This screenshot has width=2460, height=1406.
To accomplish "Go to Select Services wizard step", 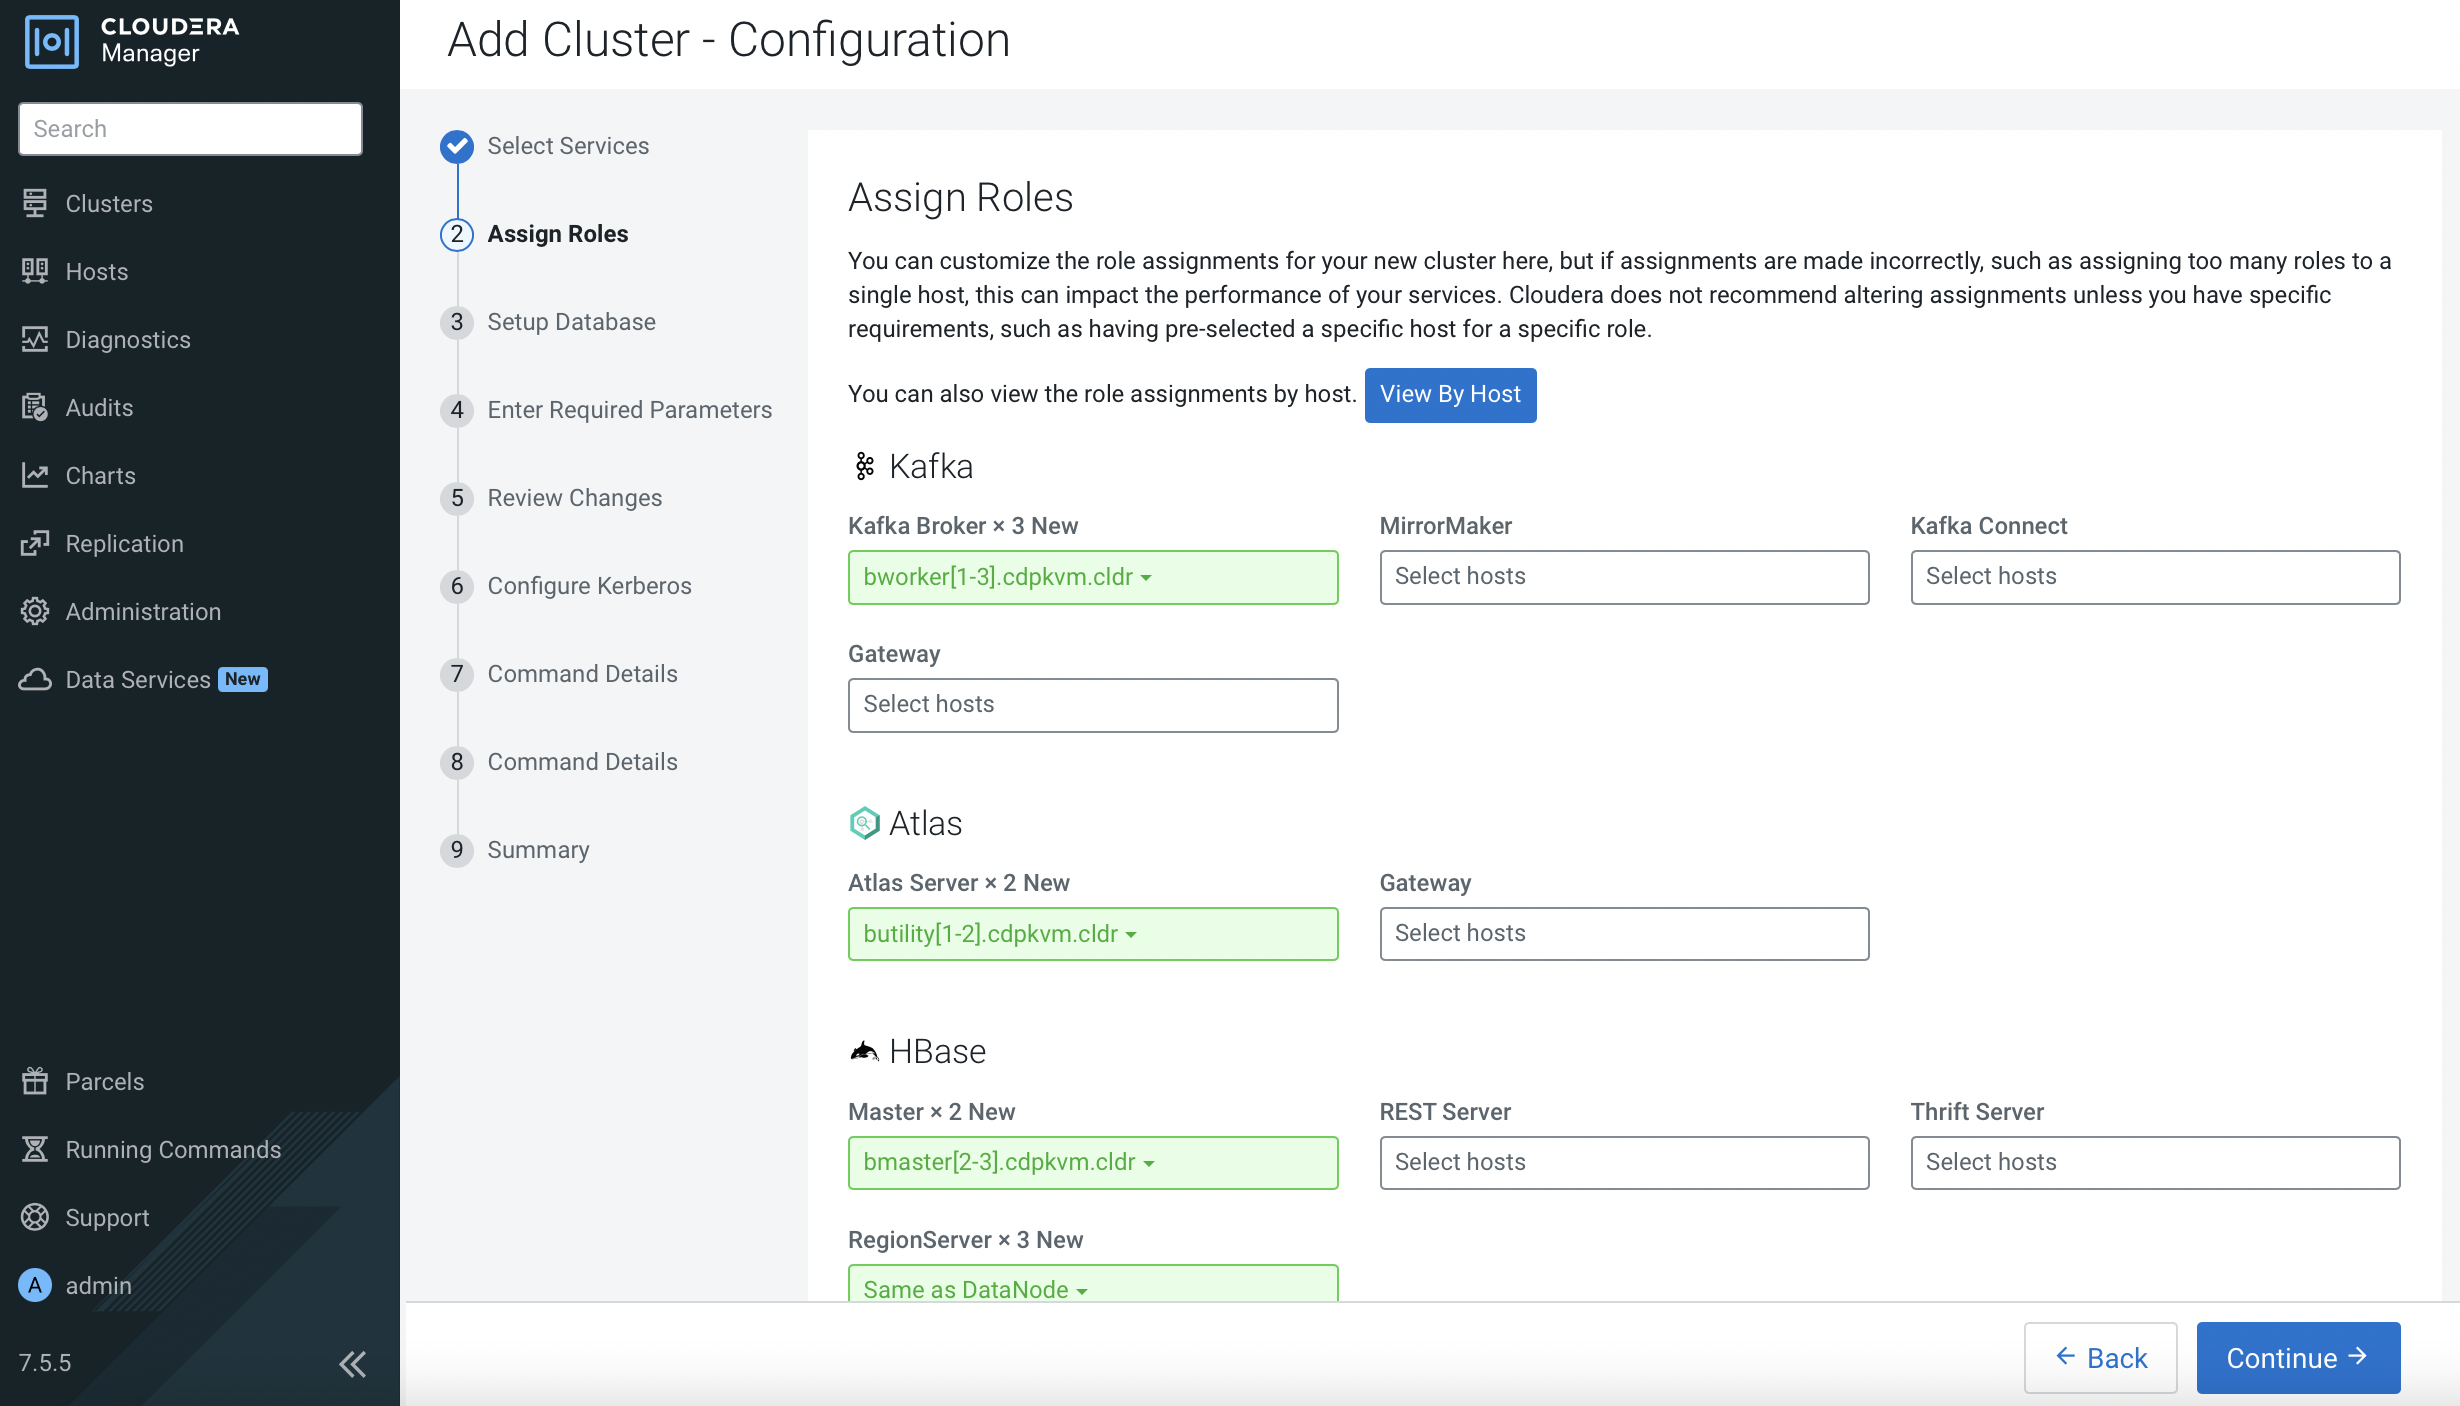I will 567,146.
